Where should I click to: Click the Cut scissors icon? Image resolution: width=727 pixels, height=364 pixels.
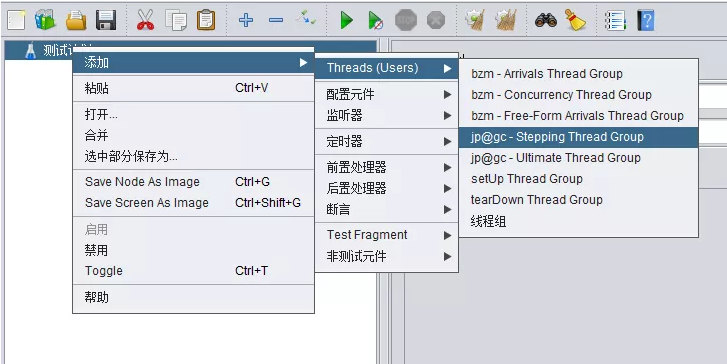click(x=146, y=20)
